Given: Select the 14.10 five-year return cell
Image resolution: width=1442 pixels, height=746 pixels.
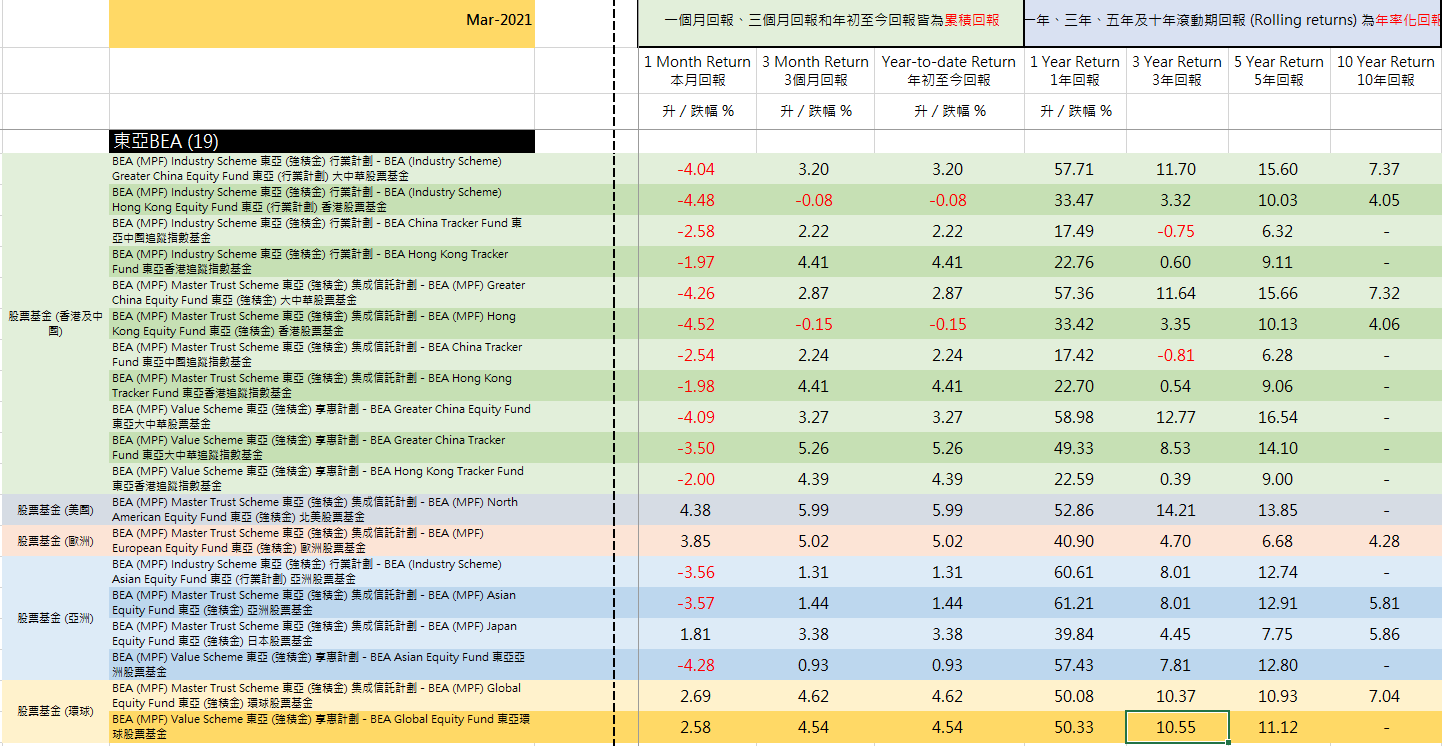Looking at the screenshot, I should [1279, 448].
